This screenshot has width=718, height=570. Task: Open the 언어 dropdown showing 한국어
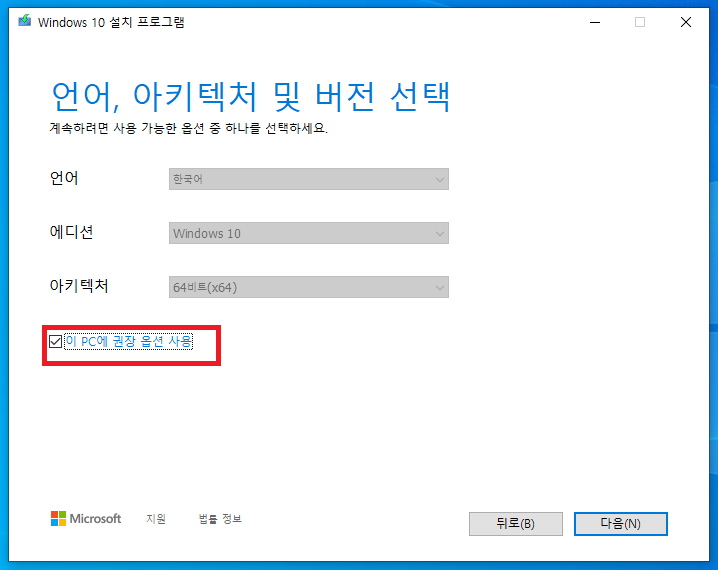pyautogui.click(x=309, y=179)
